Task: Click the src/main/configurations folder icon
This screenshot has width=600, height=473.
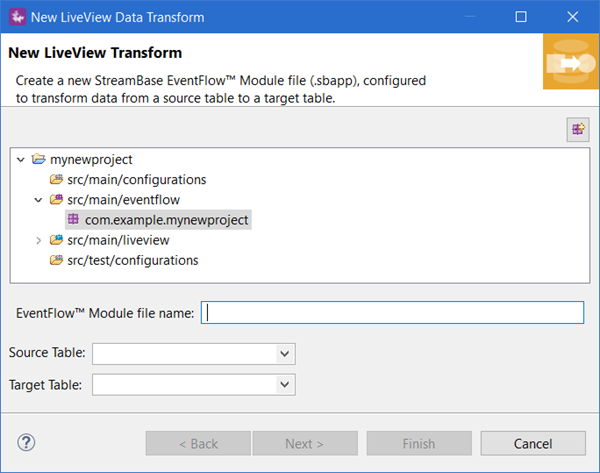Action: click(57, 180)
